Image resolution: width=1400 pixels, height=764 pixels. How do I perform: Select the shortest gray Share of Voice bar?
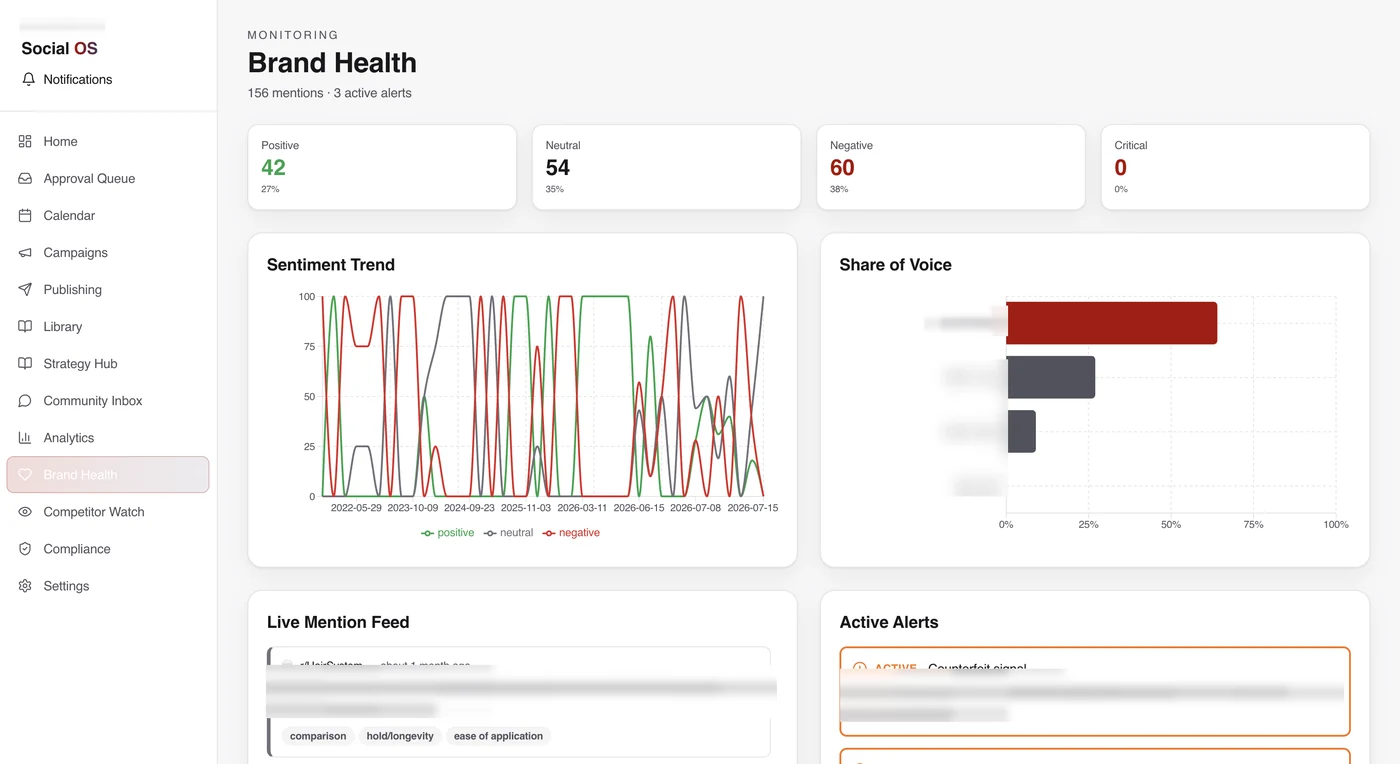(1021, 431)
